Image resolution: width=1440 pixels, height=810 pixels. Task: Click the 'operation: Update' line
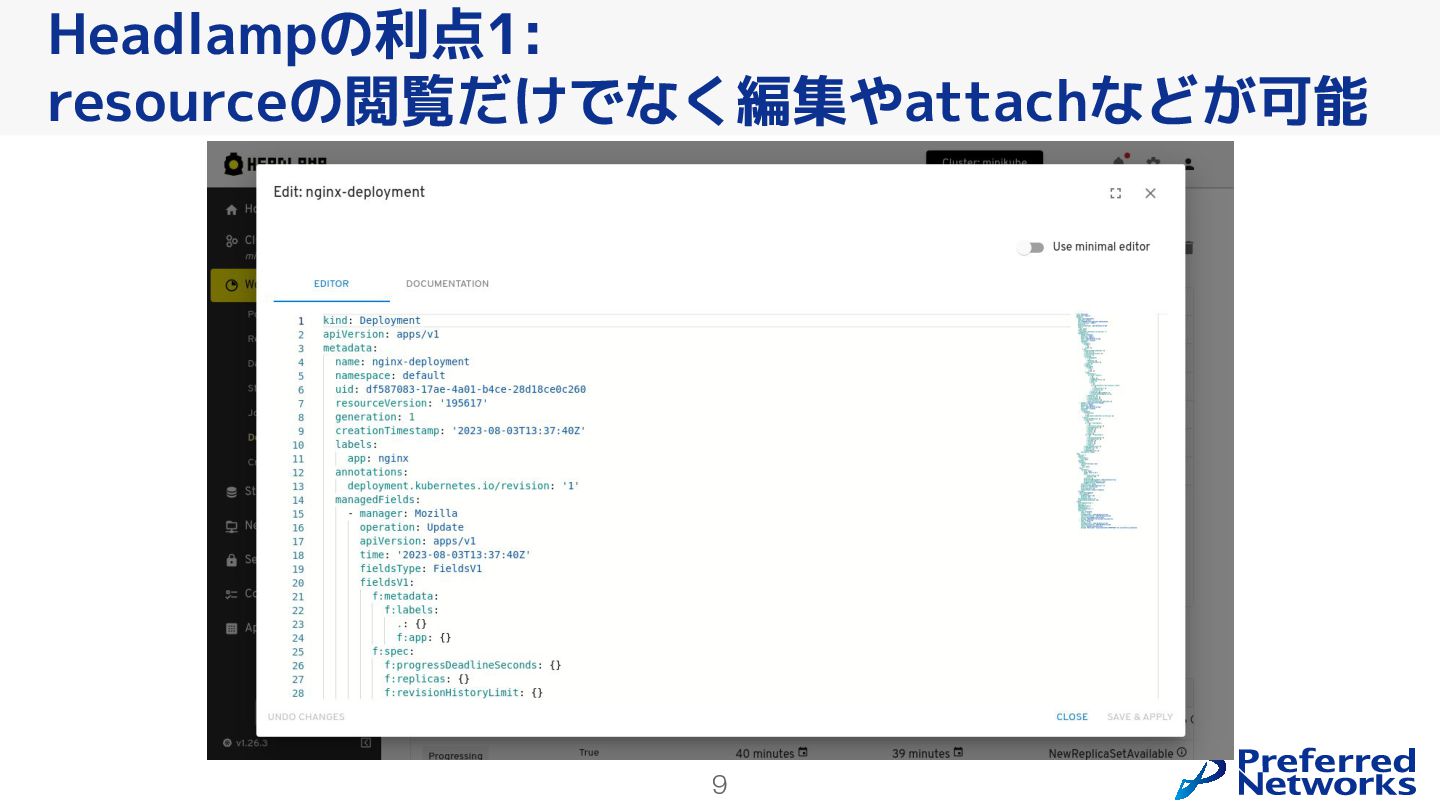(x=412, y=527)
